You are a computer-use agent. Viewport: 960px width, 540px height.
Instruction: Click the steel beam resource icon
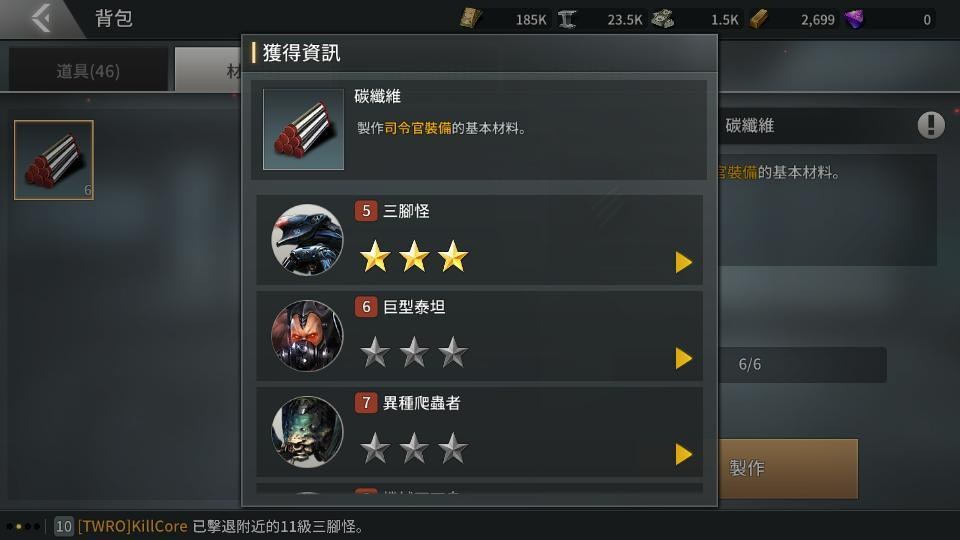point(567,19)
